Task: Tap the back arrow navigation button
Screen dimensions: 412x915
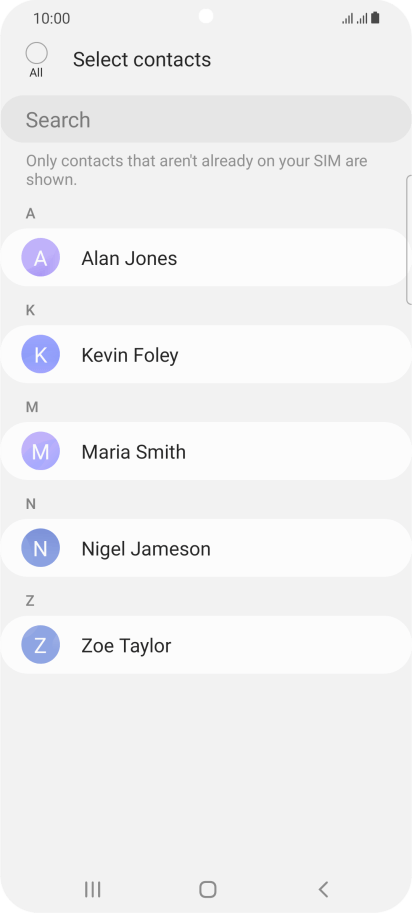Action: pos(323,889)
